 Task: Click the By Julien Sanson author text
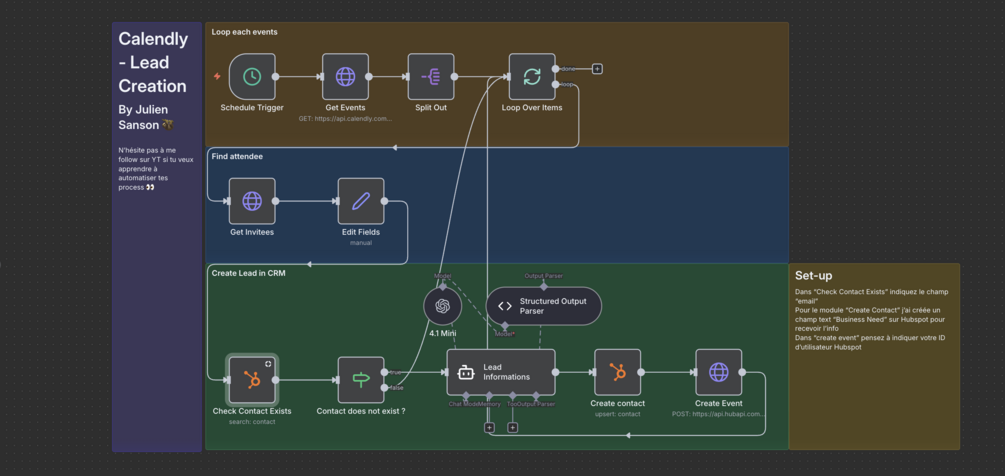(145, 117)
